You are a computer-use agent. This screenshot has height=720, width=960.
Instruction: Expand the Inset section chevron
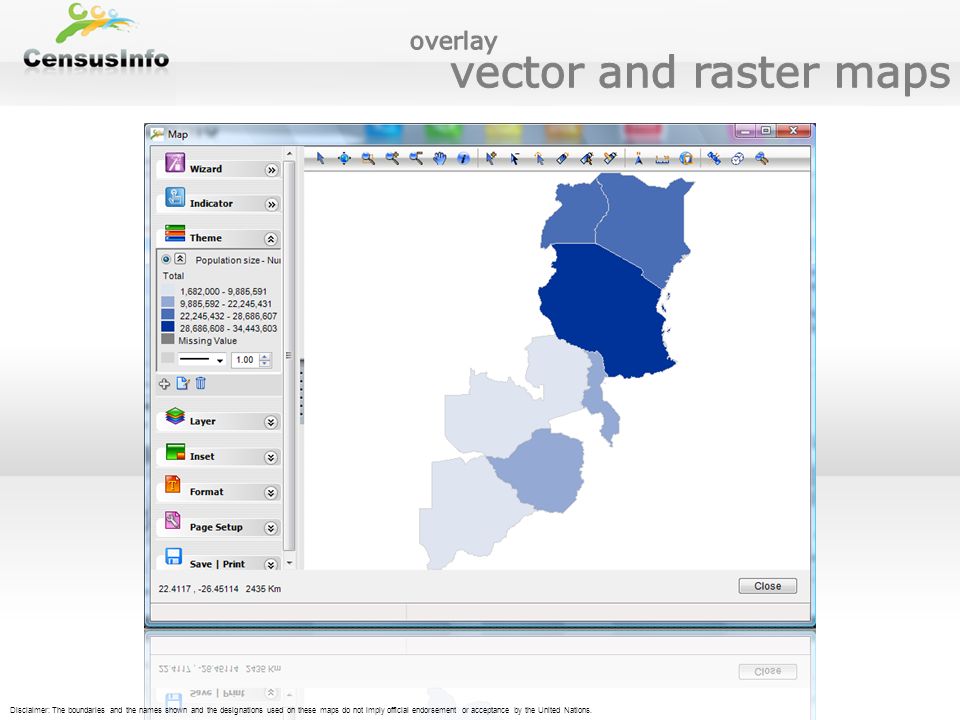271,458
